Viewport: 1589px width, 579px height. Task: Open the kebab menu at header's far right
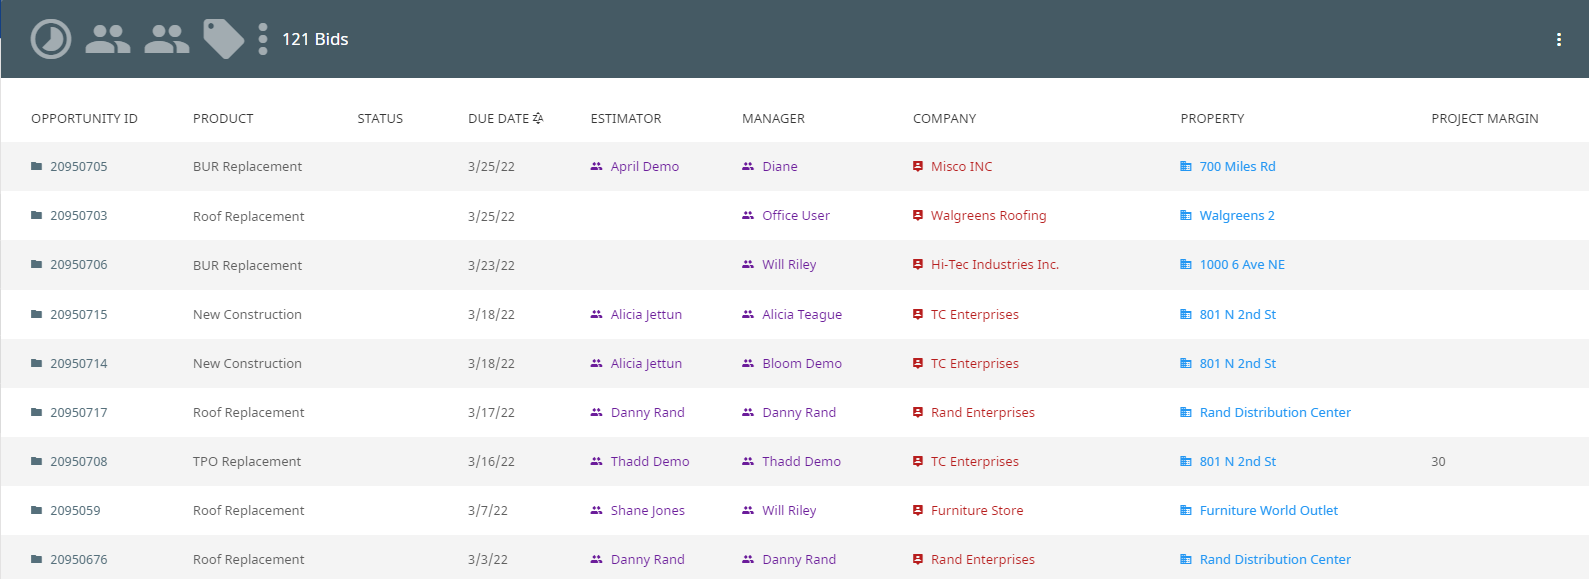coord(1559,39)
